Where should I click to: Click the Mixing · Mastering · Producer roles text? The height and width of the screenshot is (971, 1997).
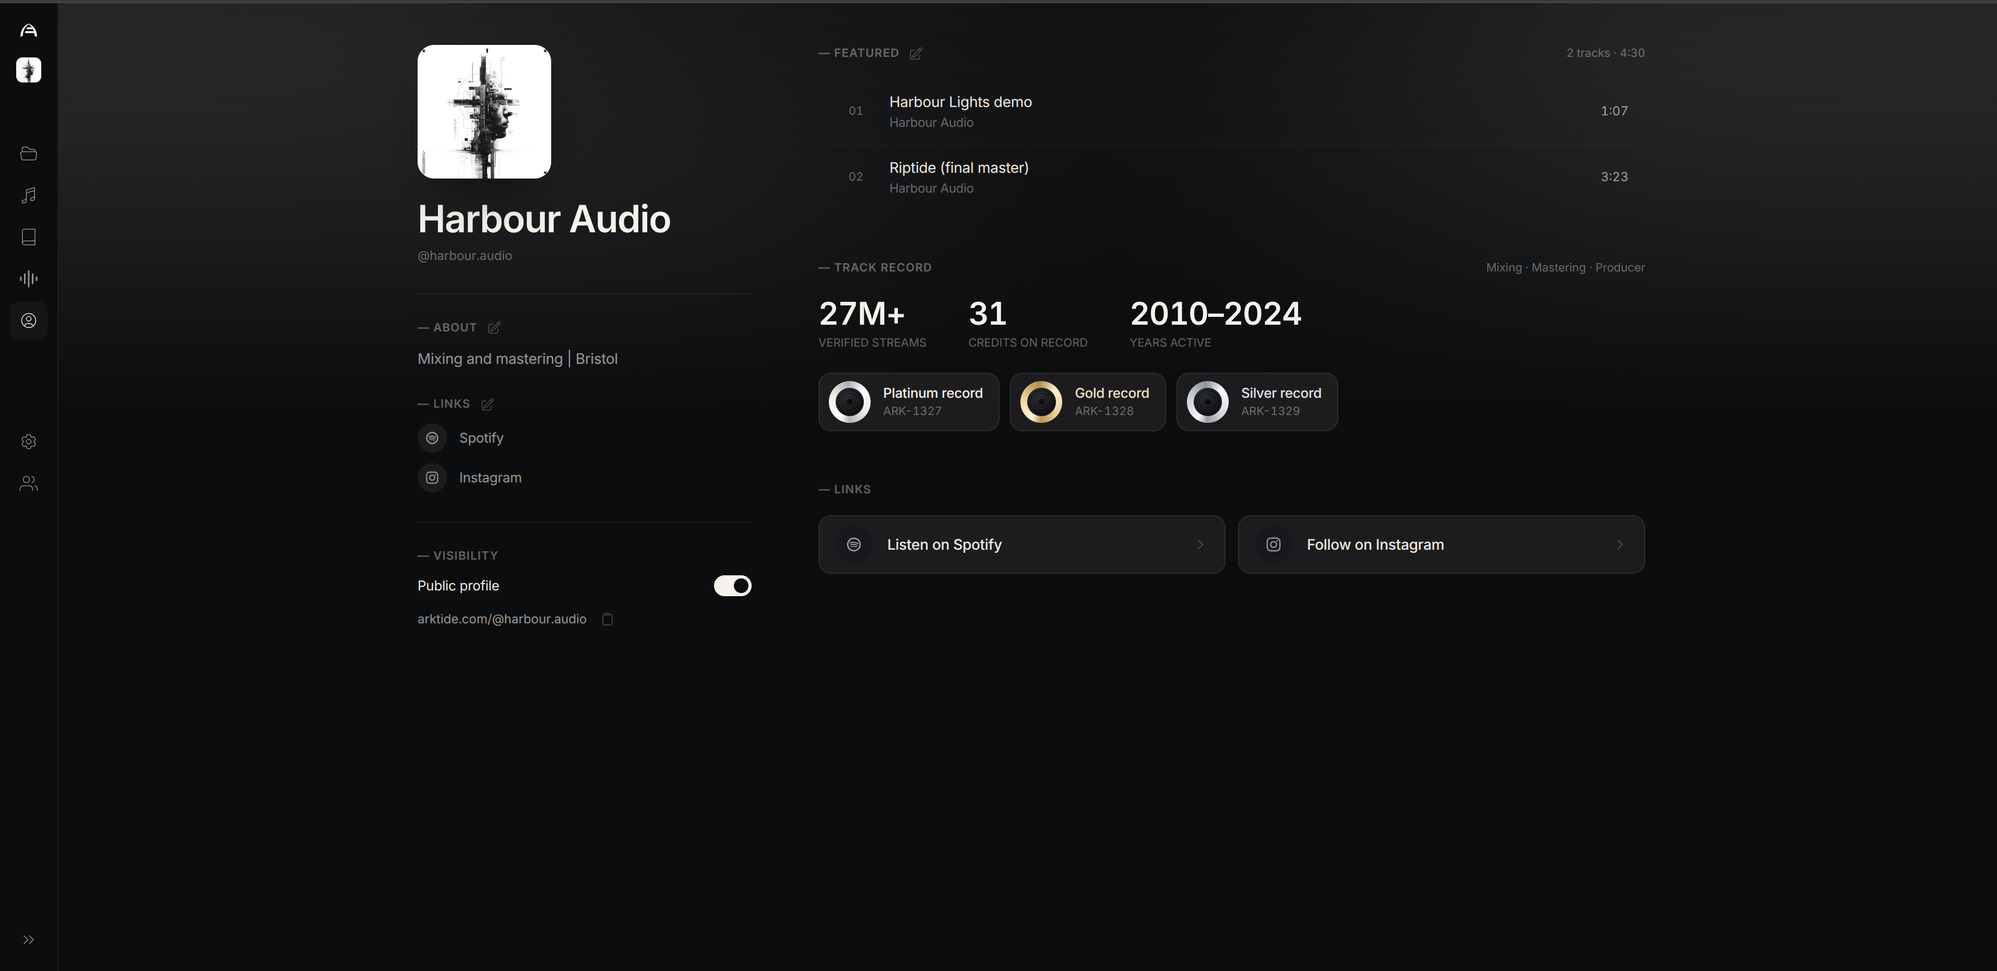point(1565,268)
